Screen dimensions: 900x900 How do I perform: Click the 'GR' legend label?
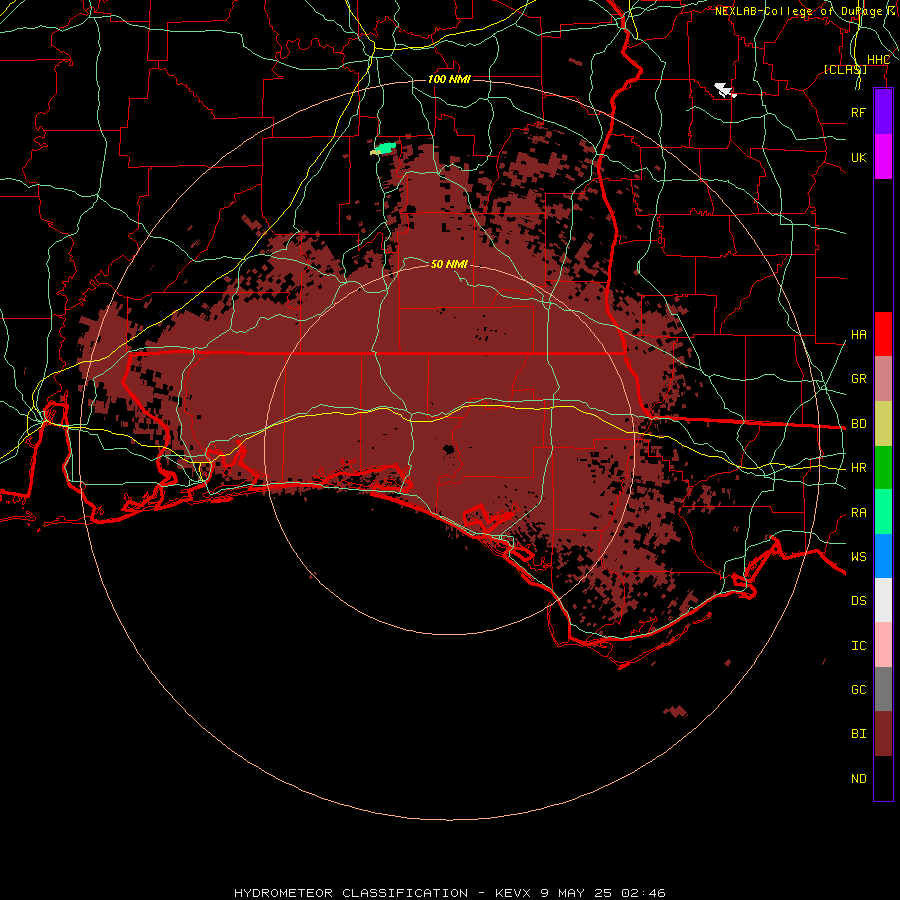(x=859, y=379)
